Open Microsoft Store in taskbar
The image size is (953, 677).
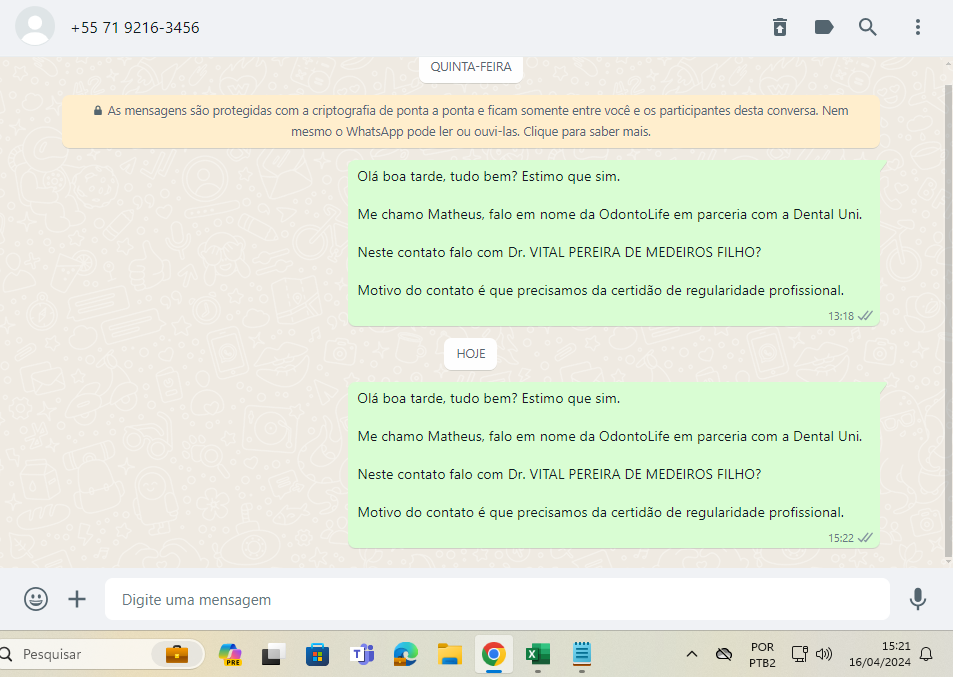pos(317,654)
